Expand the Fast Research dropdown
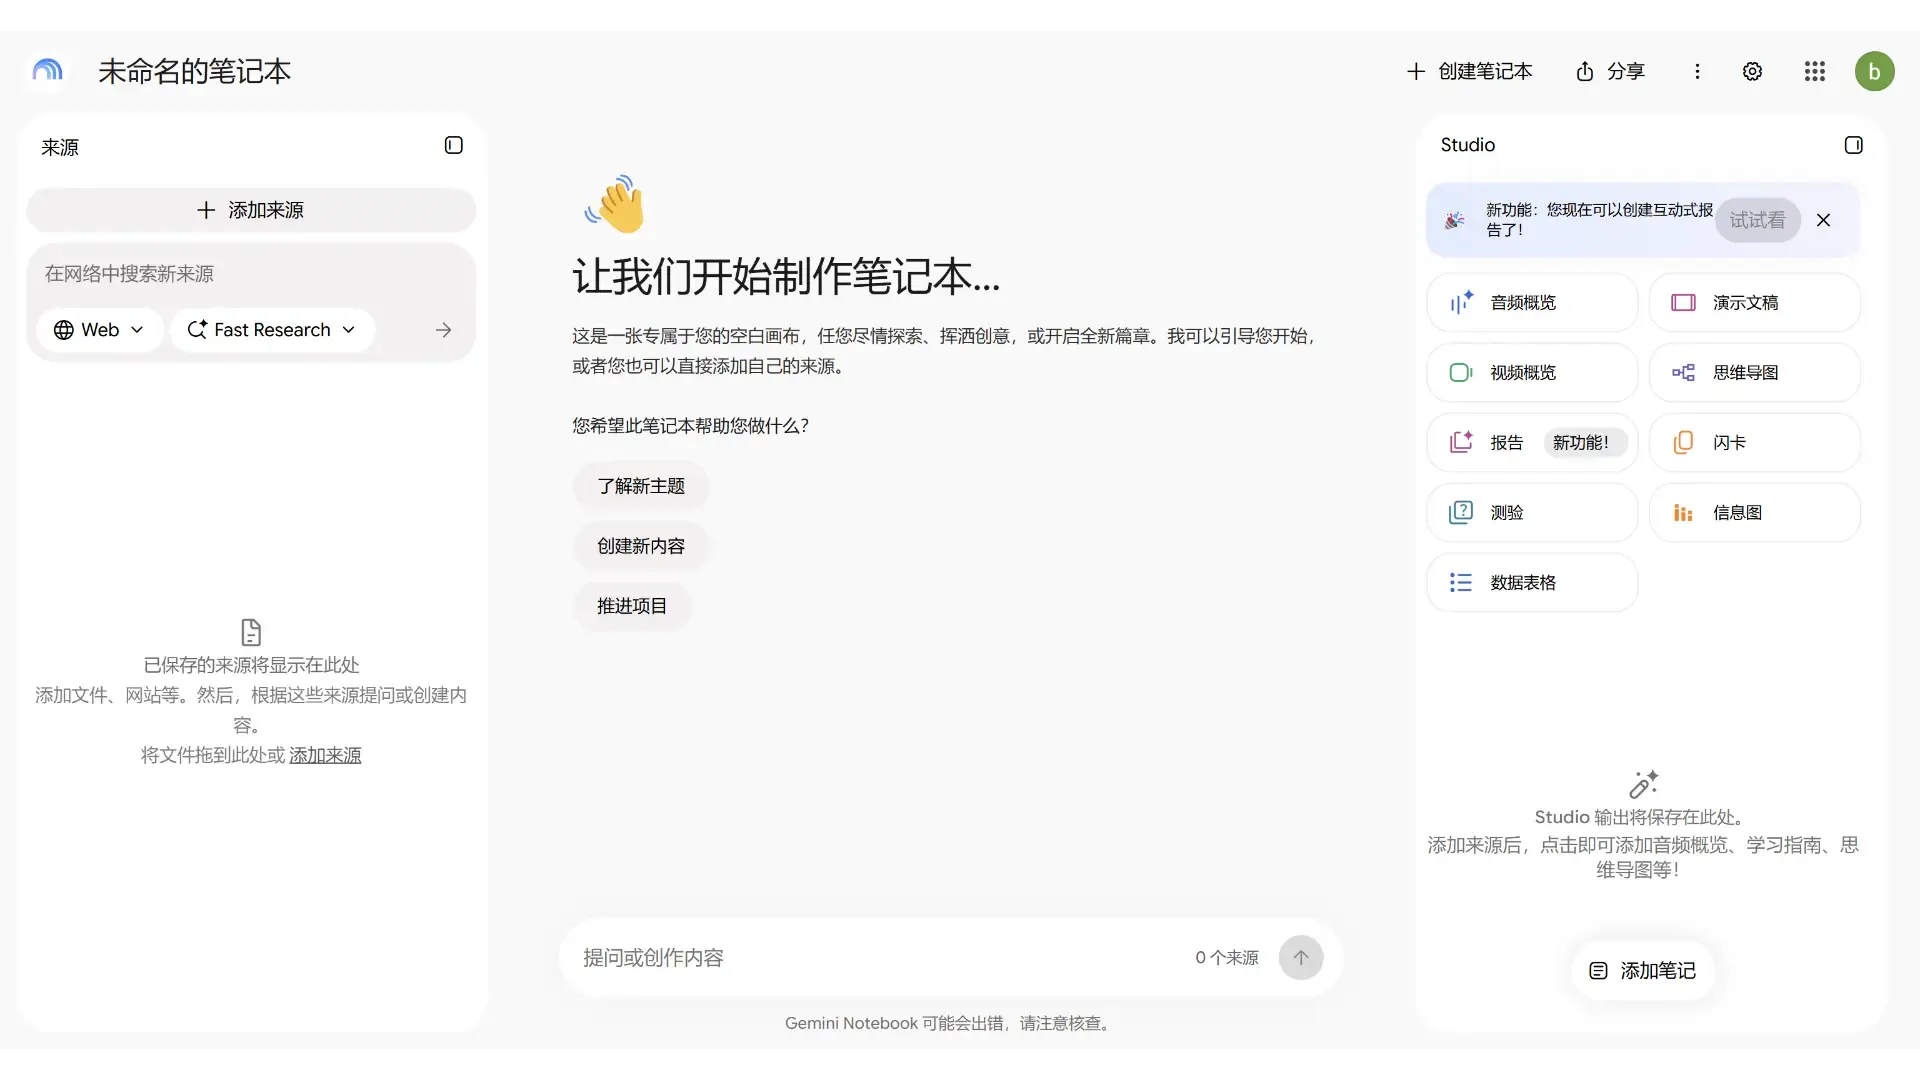The width and height of the screenshot is (1920, 1080). (272, 330)
